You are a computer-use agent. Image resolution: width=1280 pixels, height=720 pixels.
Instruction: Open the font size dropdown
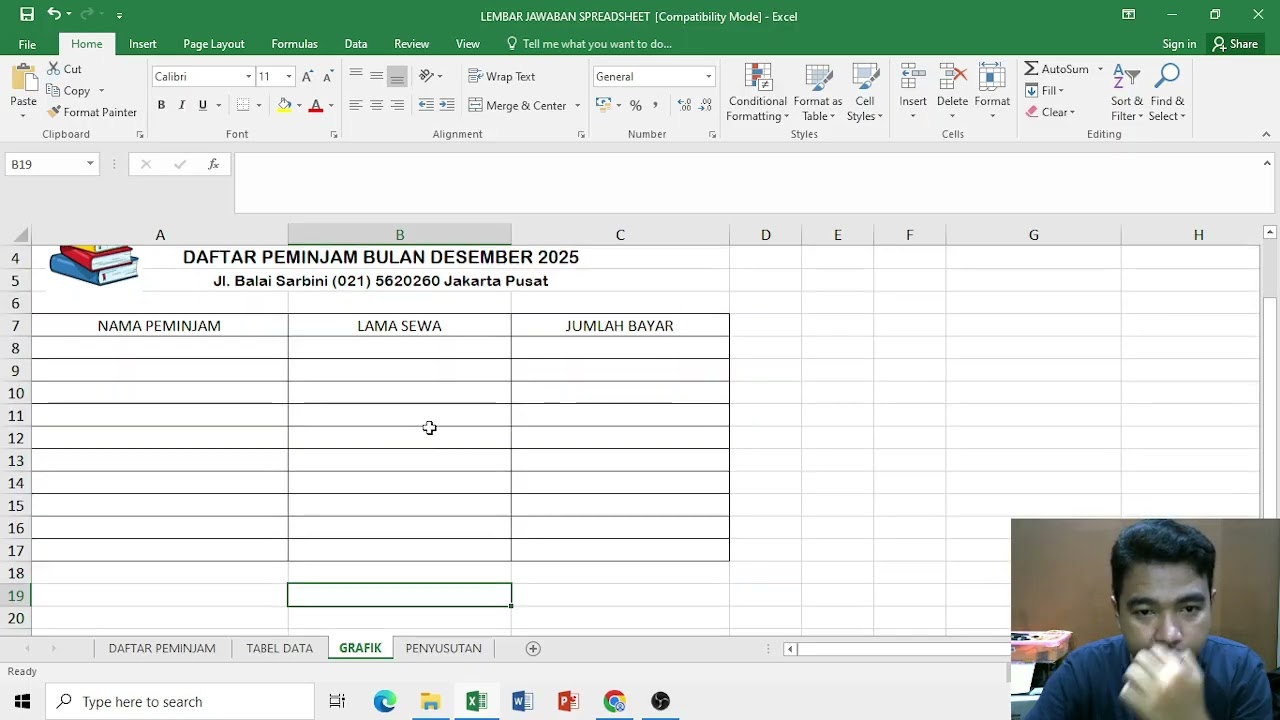pos(289,77)
